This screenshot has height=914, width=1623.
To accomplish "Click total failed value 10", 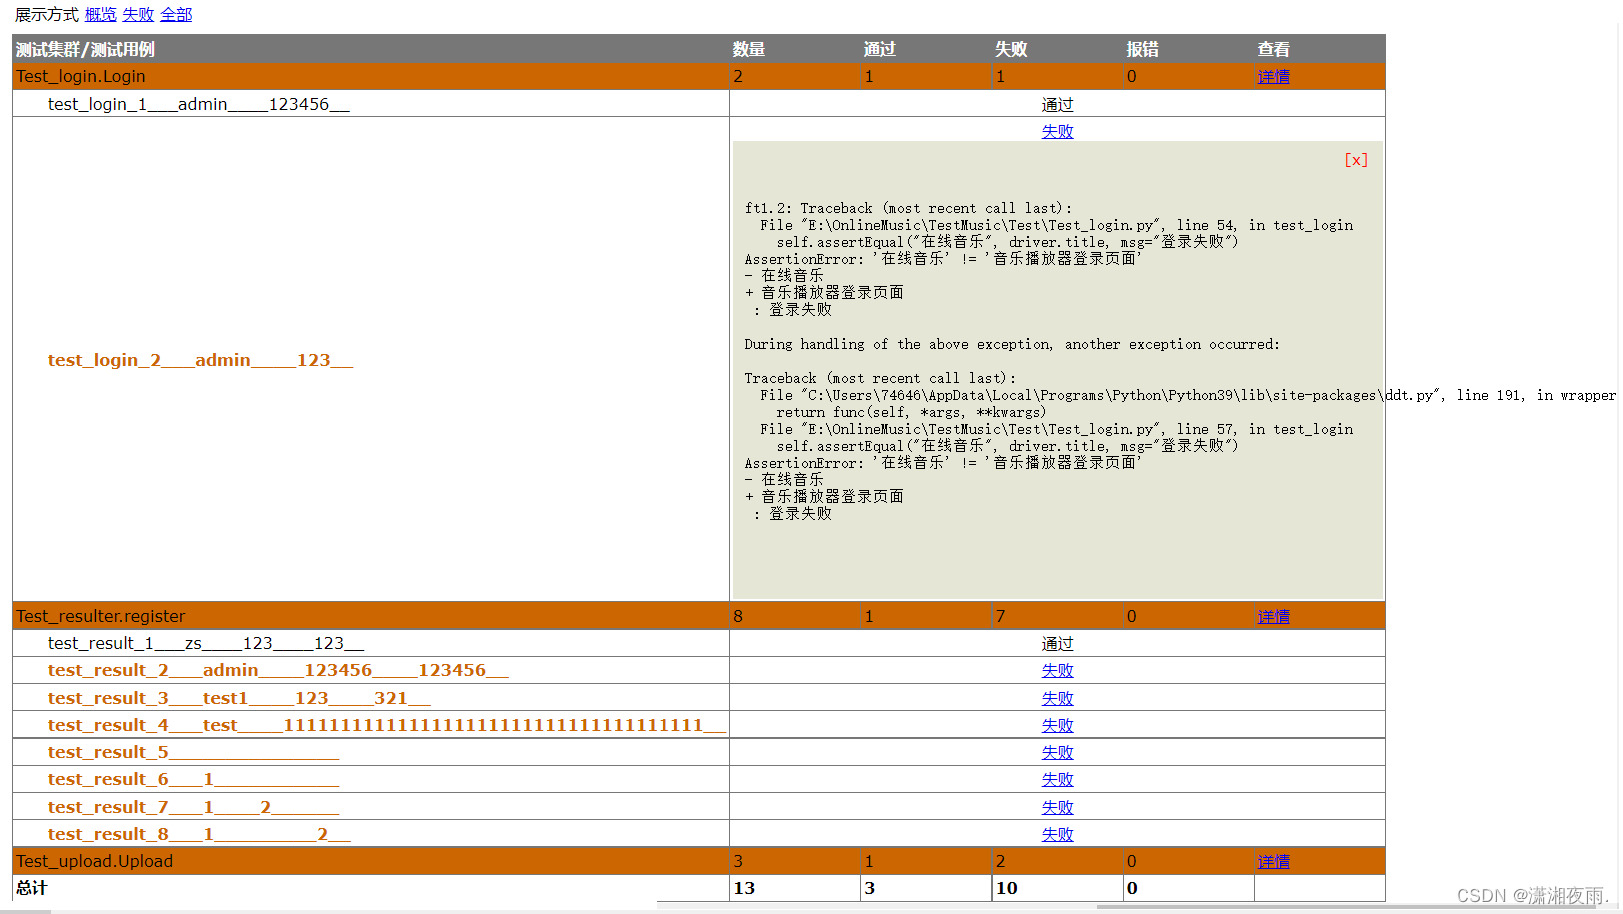I will click(x=1006, y=888).
